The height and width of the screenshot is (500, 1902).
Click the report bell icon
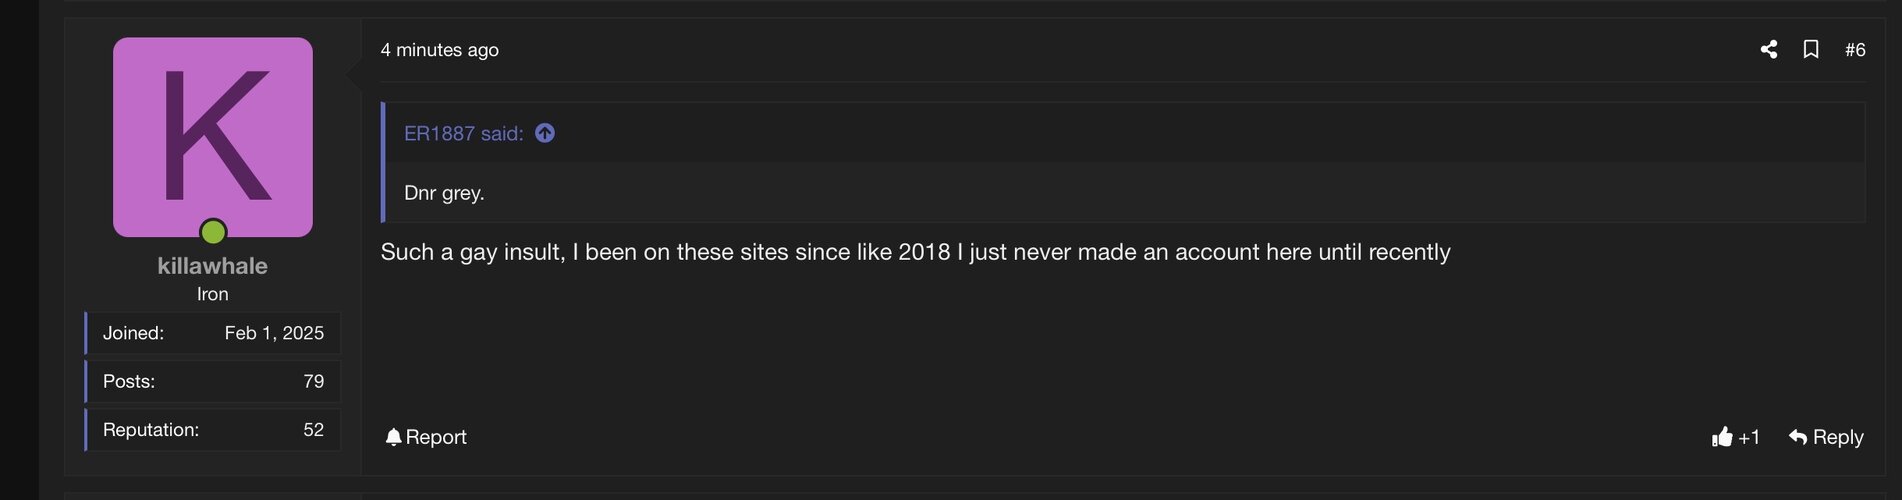pyautogui.click(x=393, y=437)
